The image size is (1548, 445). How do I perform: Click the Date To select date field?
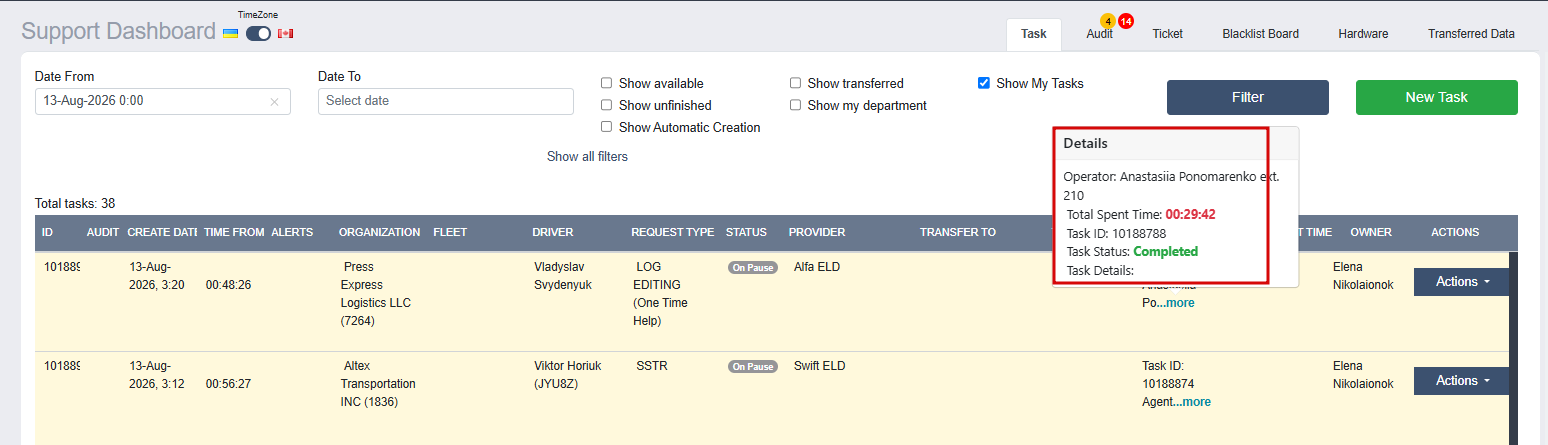(x=446, y=101)
